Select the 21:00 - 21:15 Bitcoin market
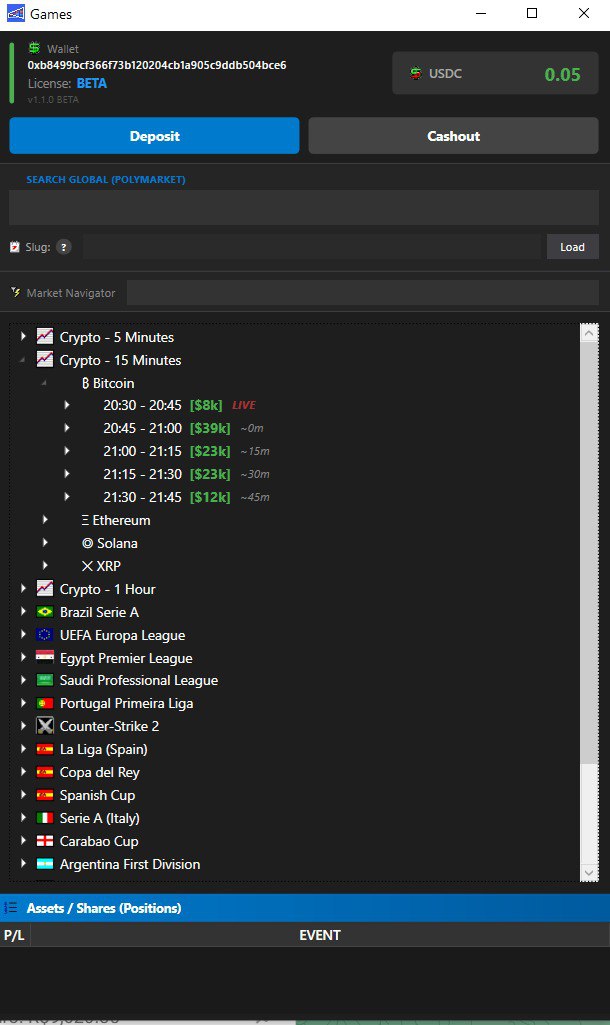610x1025 pixels. [x=142, y=451]
